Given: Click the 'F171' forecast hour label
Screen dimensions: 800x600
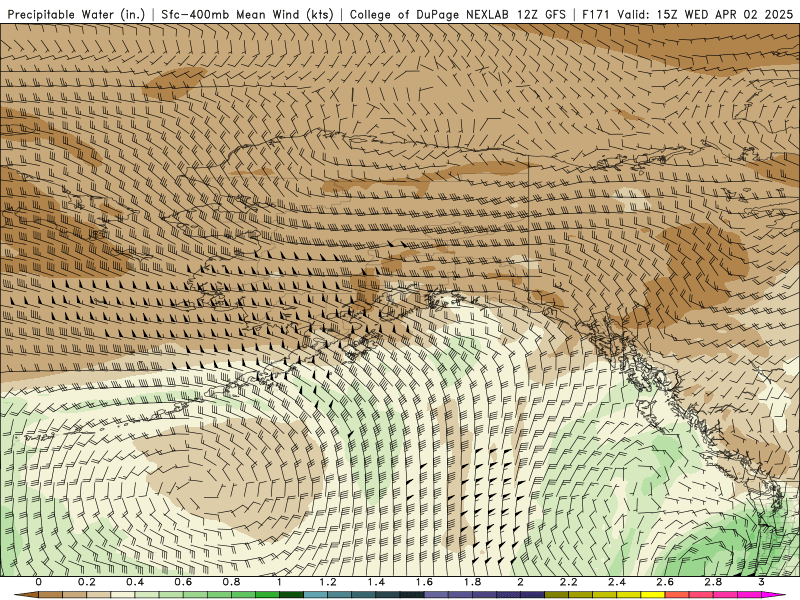Looking at the screenshot, I should pyautogui.click(x=596, y=15).
